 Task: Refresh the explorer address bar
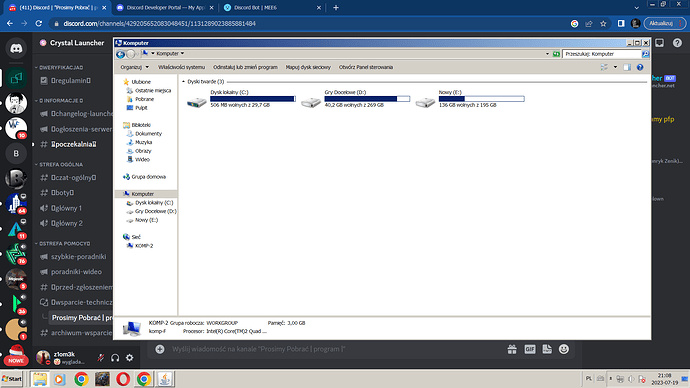556,54
